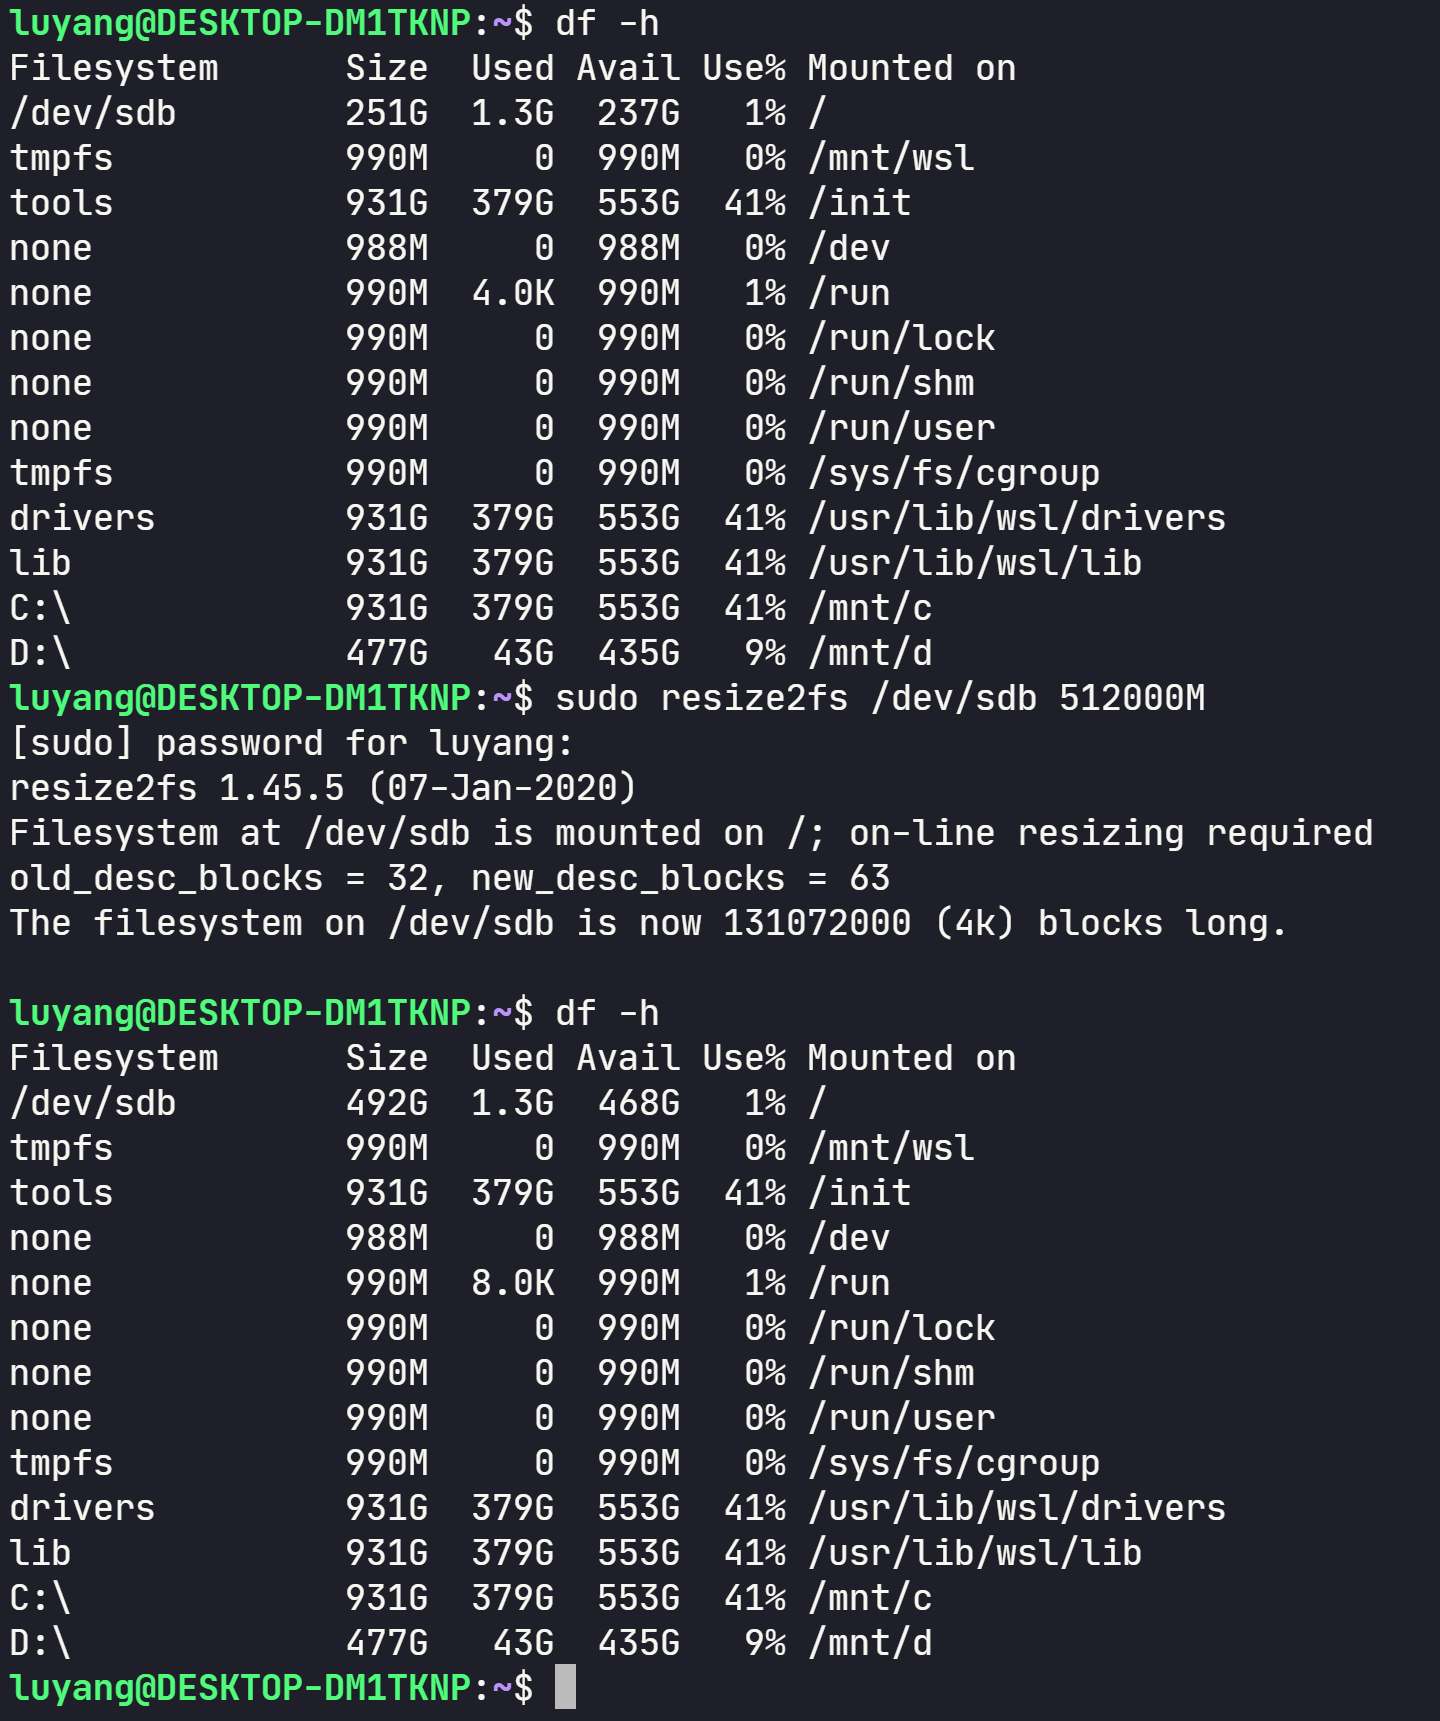Screen dimensions: 1440x1721
Task: Click the /usr/lib/wsl/drivers path in first listing
Action: 1017,518
